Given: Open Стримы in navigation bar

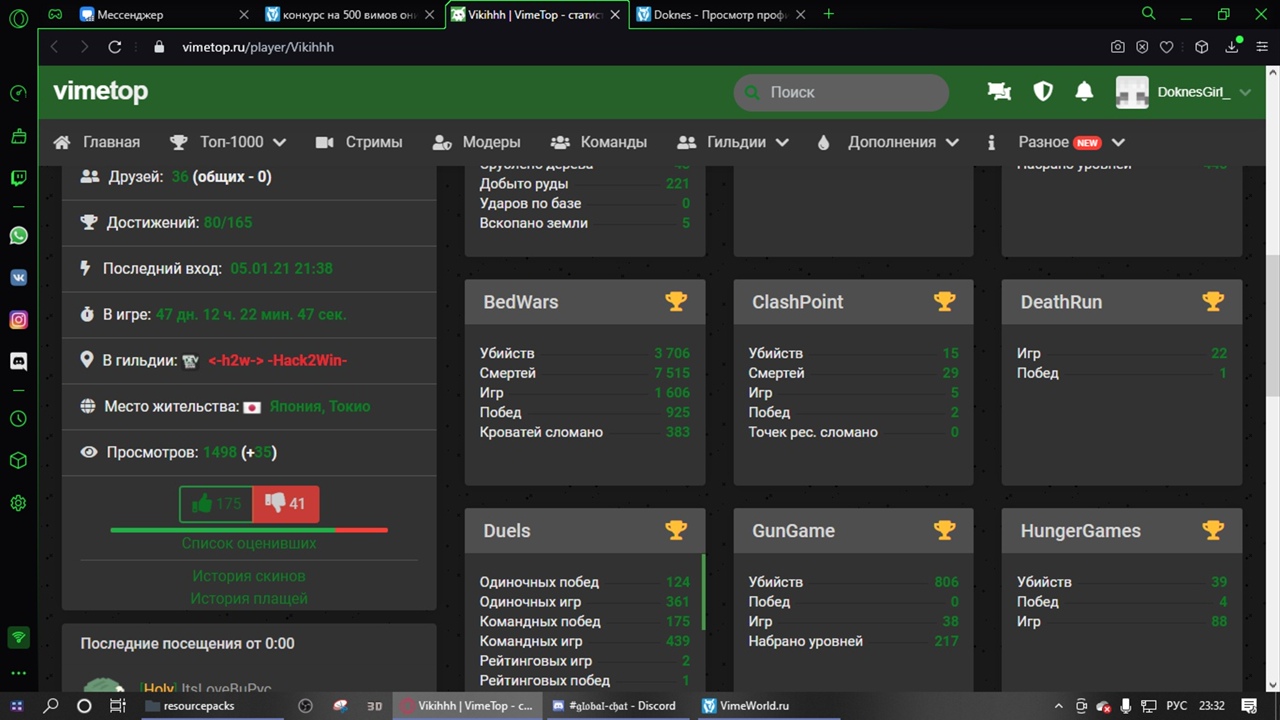Looking at the screenshot, I should pos(359,142).
